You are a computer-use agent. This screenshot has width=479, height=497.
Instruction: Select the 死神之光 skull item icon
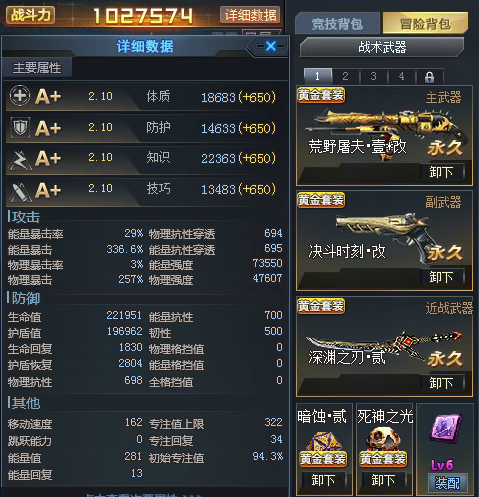(383, 439)
